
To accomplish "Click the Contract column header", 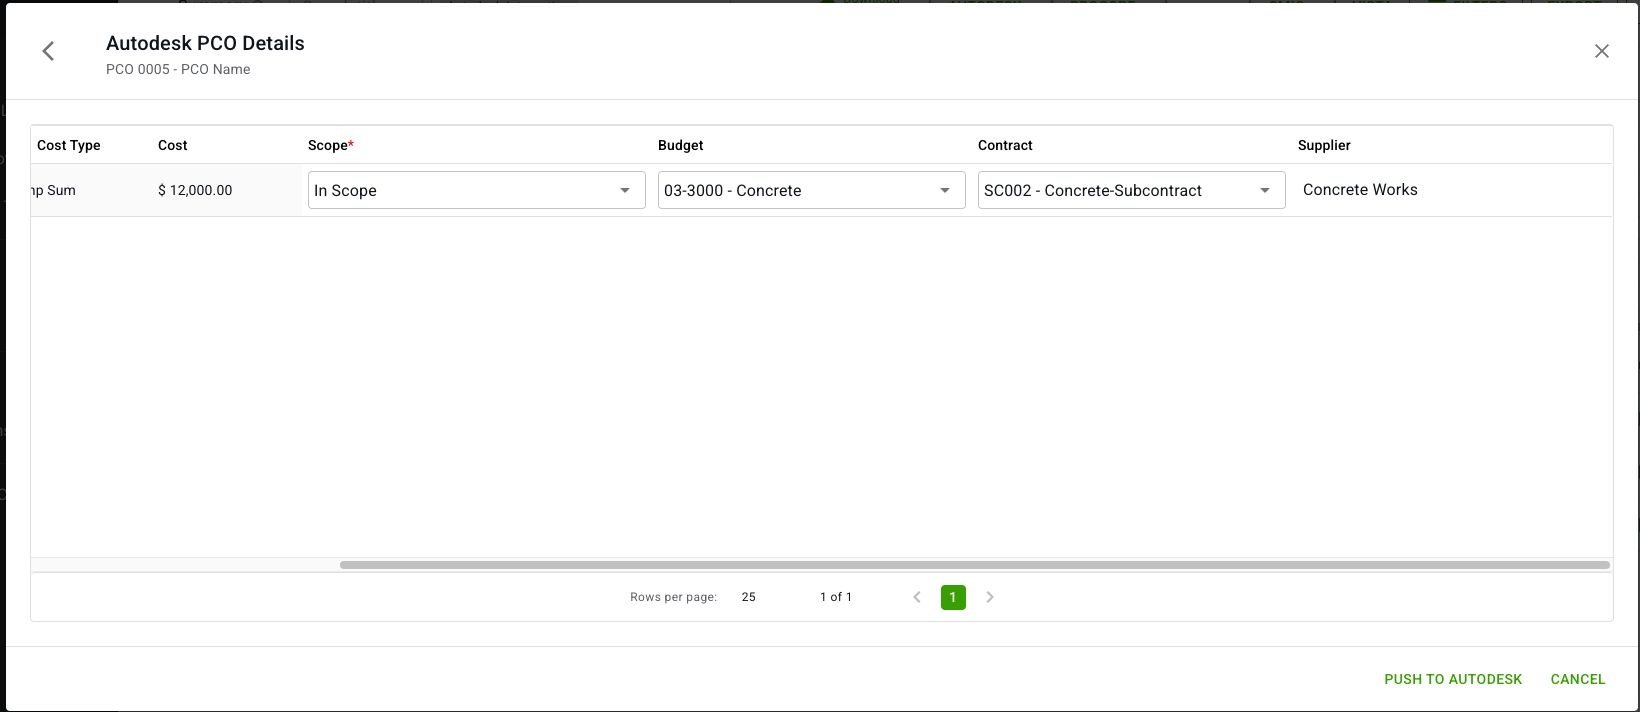I will click(1005, 145).
